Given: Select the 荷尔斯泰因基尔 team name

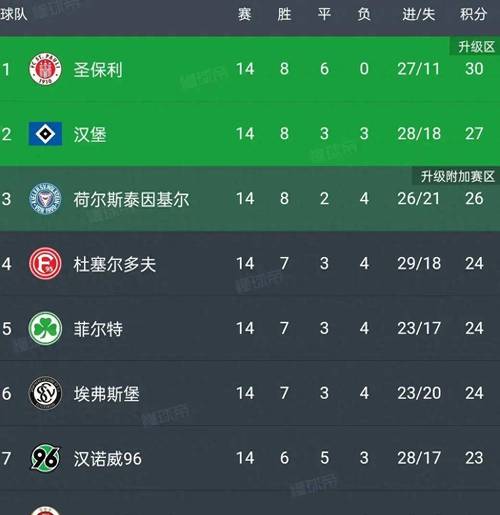Looking at the screenshot, I should pyautogui.click(x=131, y=199).
